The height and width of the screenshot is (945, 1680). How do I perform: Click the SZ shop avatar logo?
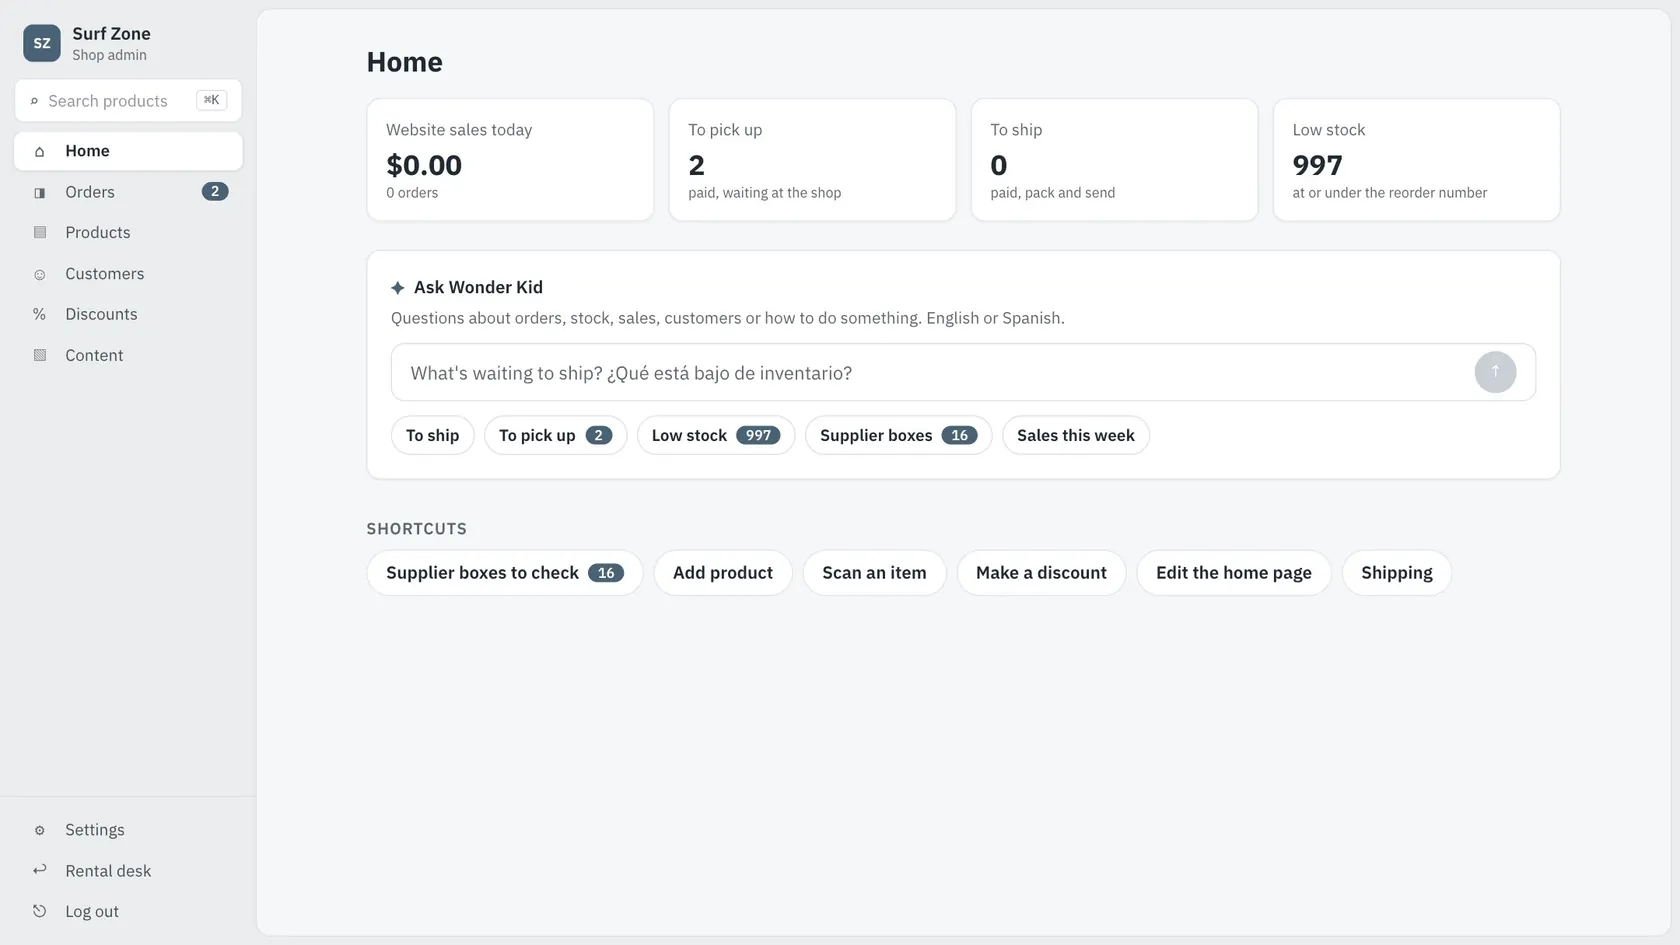pyautogui.click(x=42, y=43)
